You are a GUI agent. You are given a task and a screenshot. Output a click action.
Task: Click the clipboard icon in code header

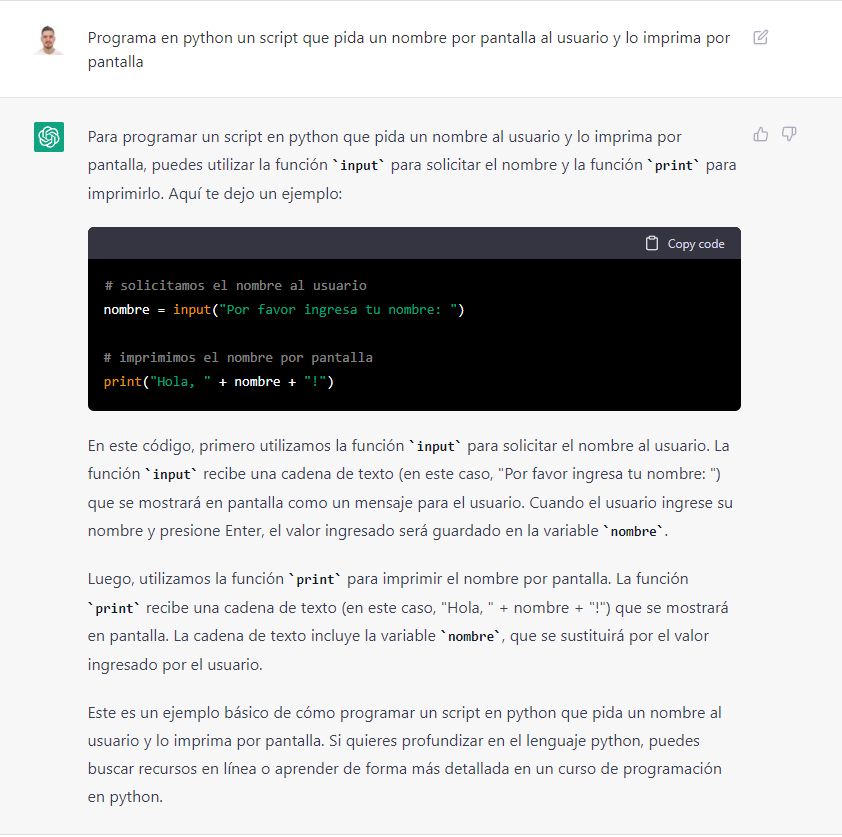tap(651, 243)
